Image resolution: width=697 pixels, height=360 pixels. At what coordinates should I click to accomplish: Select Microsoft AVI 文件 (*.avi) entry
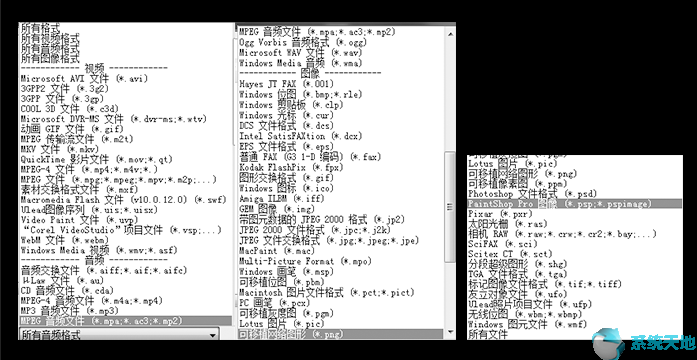[84, 78]
